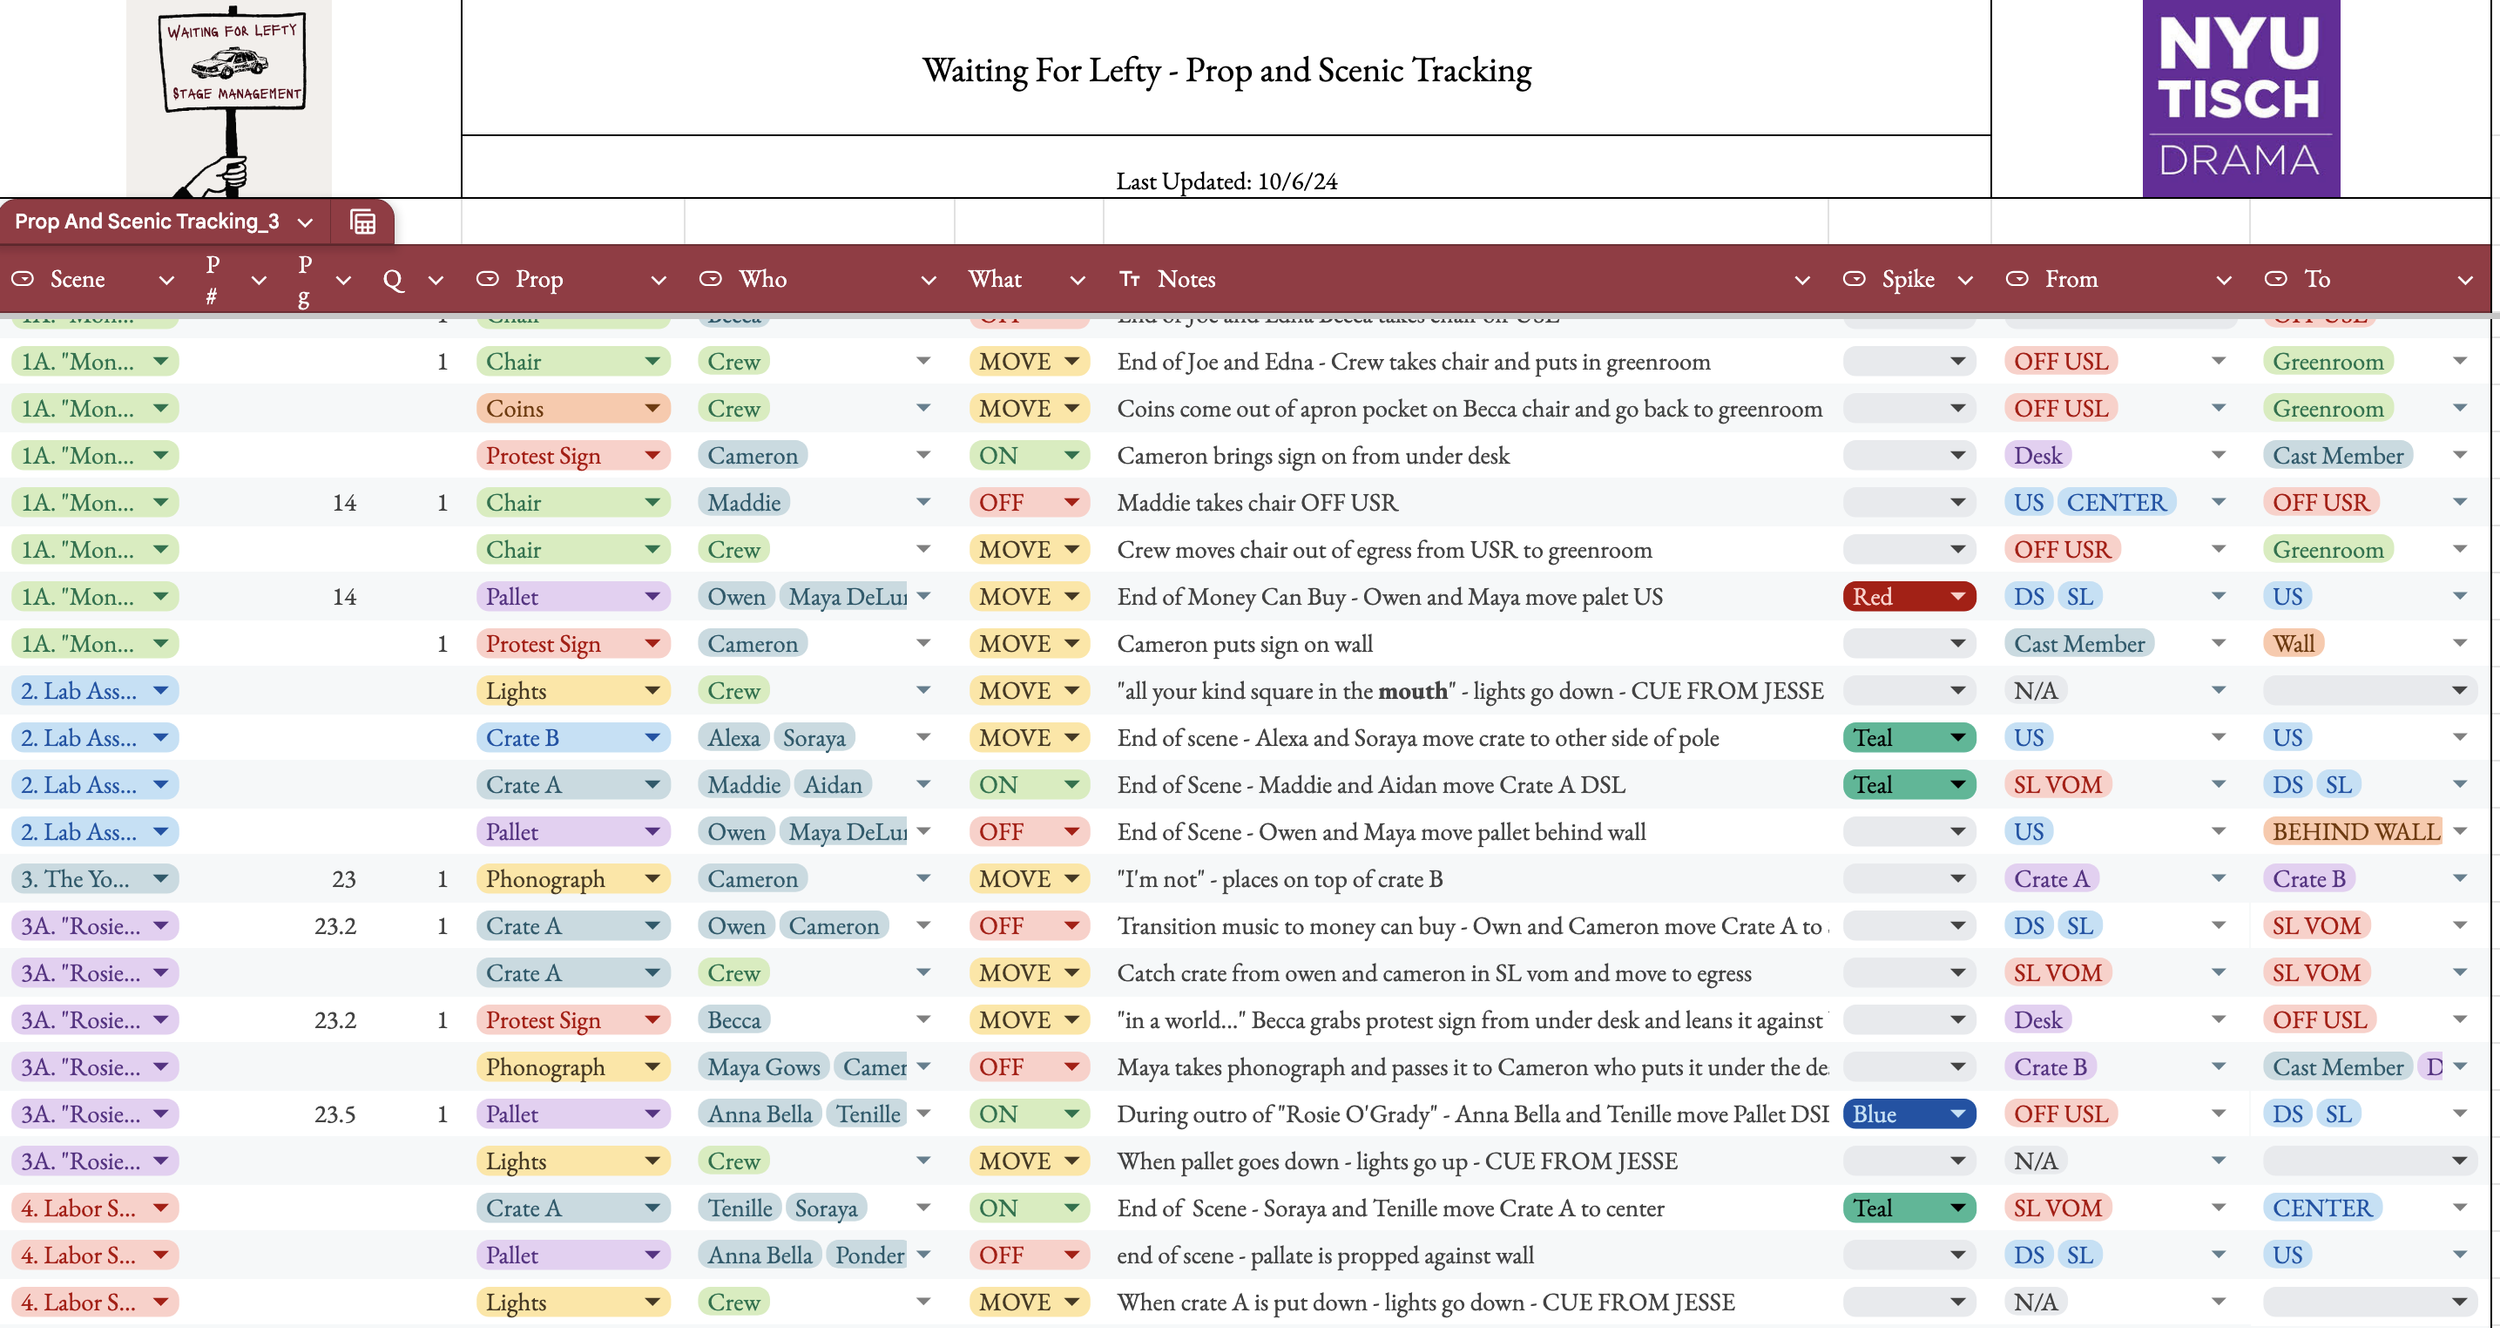This screenshot has height=1328, width=2500.
Task: Select note "end of scene - pallate is propped against wall"
Action: tap(1325, 1255)
